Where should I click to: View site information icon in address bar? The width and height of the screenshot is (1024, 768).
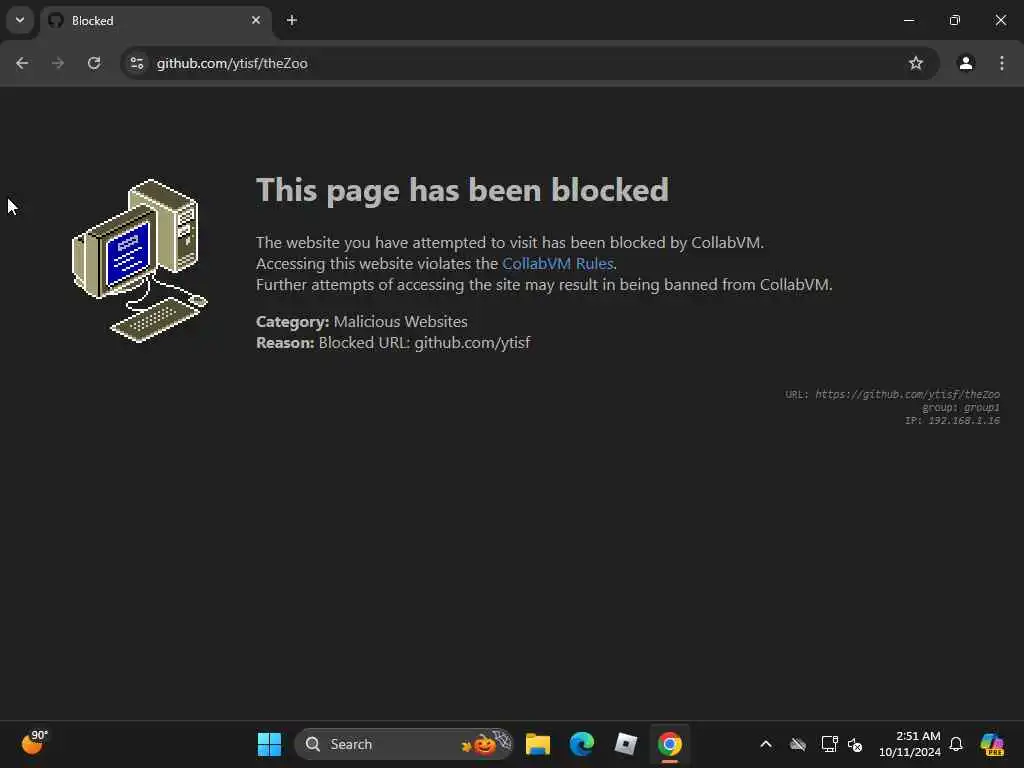pos(137,63)
